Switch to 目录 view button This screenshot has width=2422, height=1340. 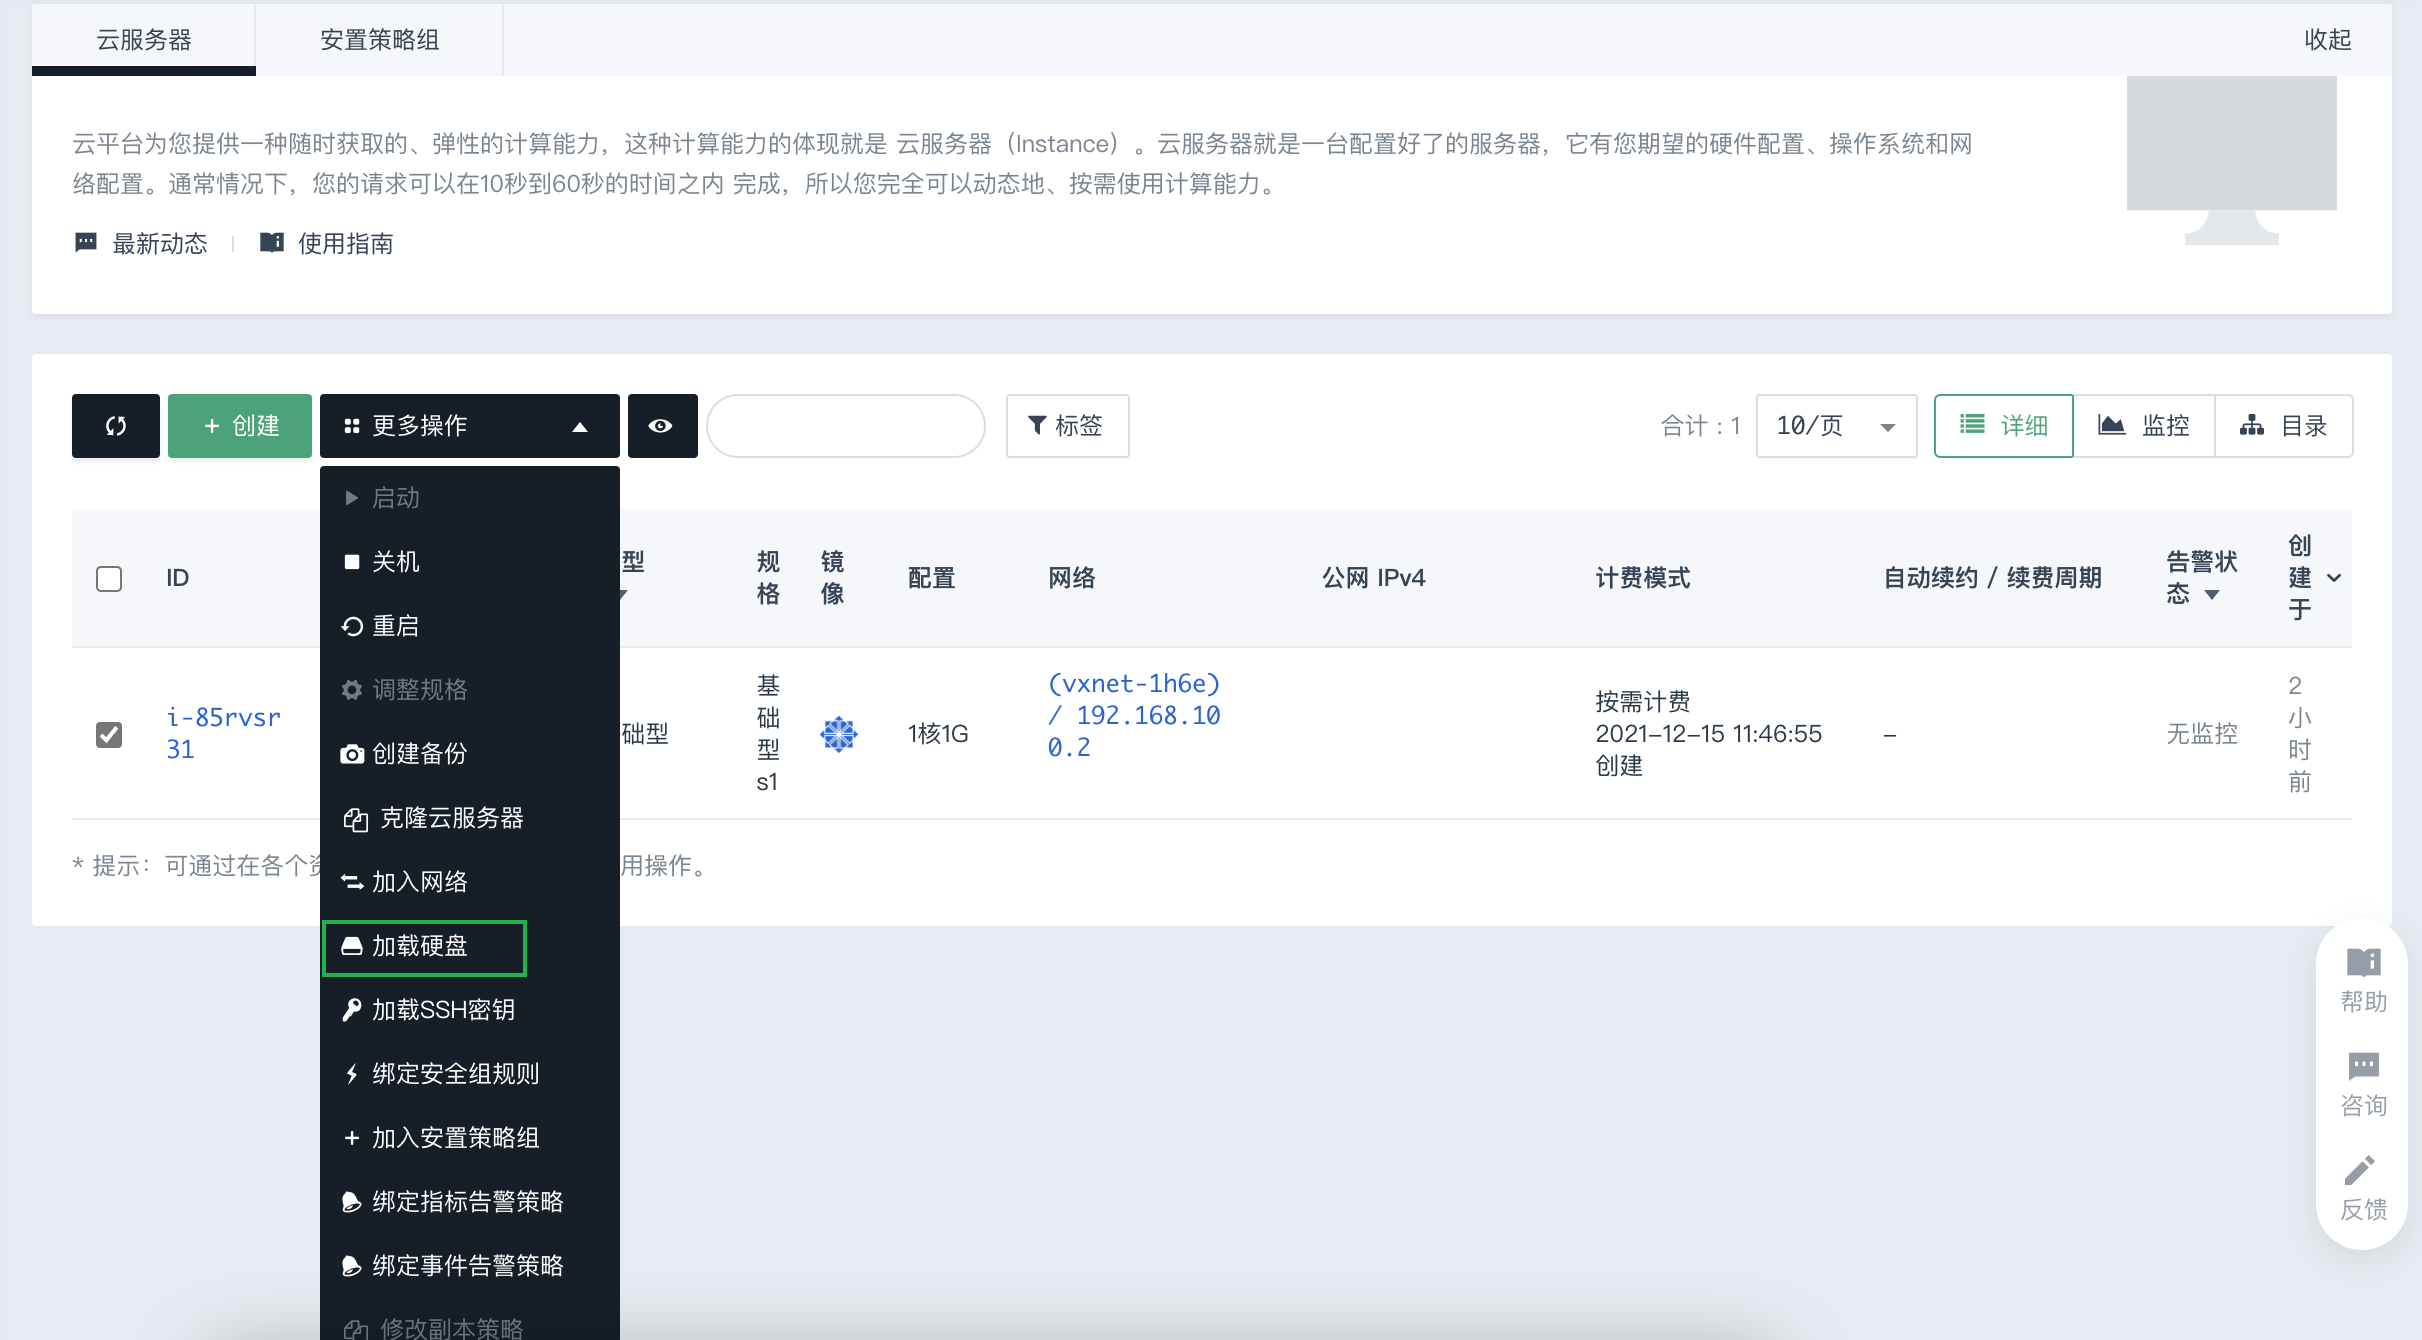pos(2284,426)
